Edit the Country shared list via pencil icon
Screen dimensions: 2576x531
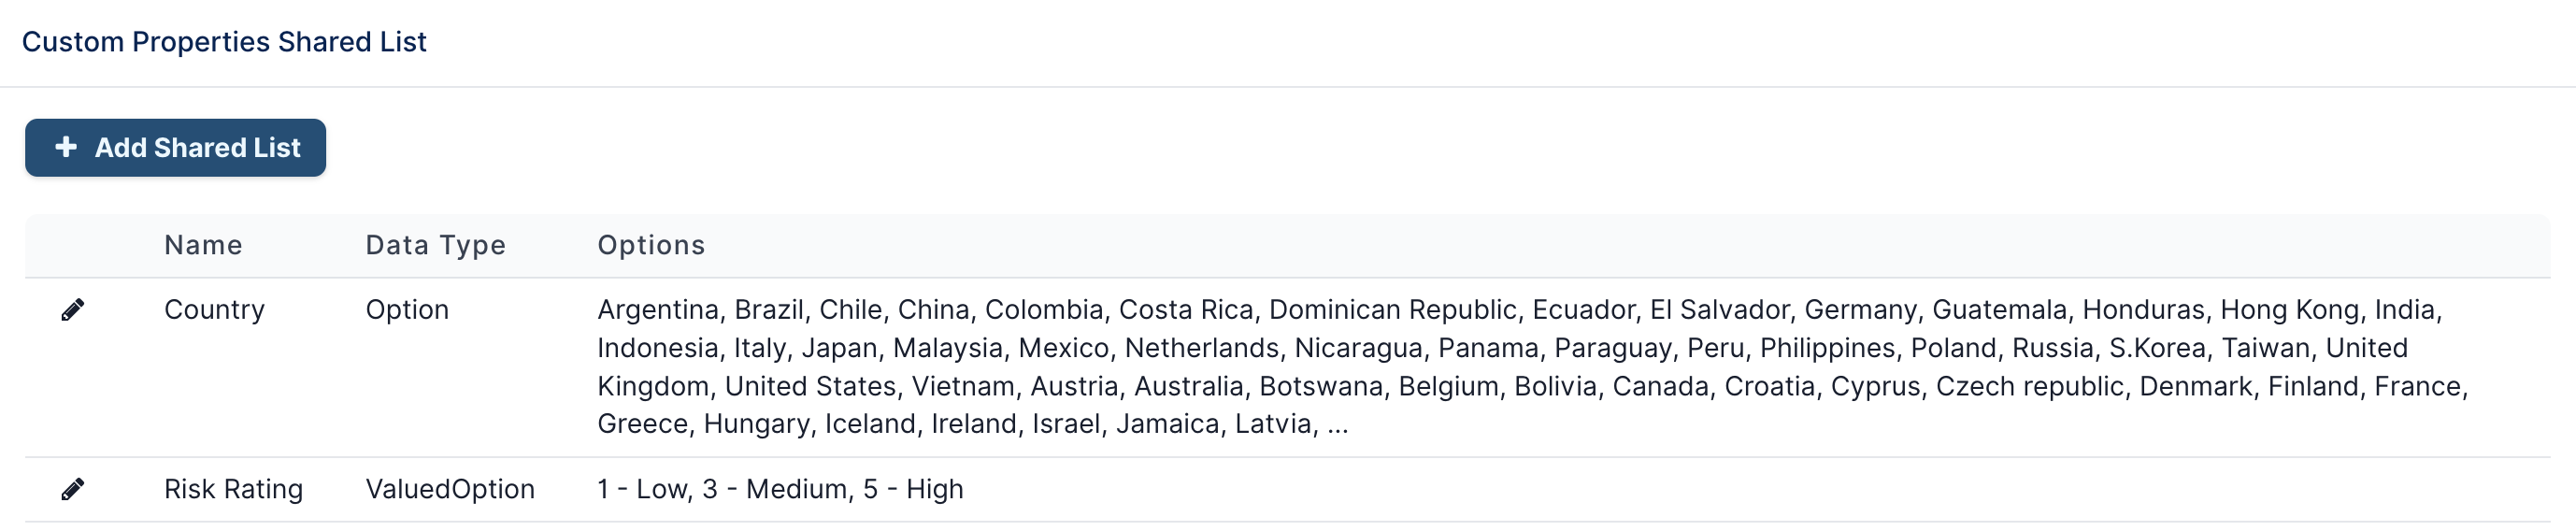pyautogui.click(x=72, y=310)
